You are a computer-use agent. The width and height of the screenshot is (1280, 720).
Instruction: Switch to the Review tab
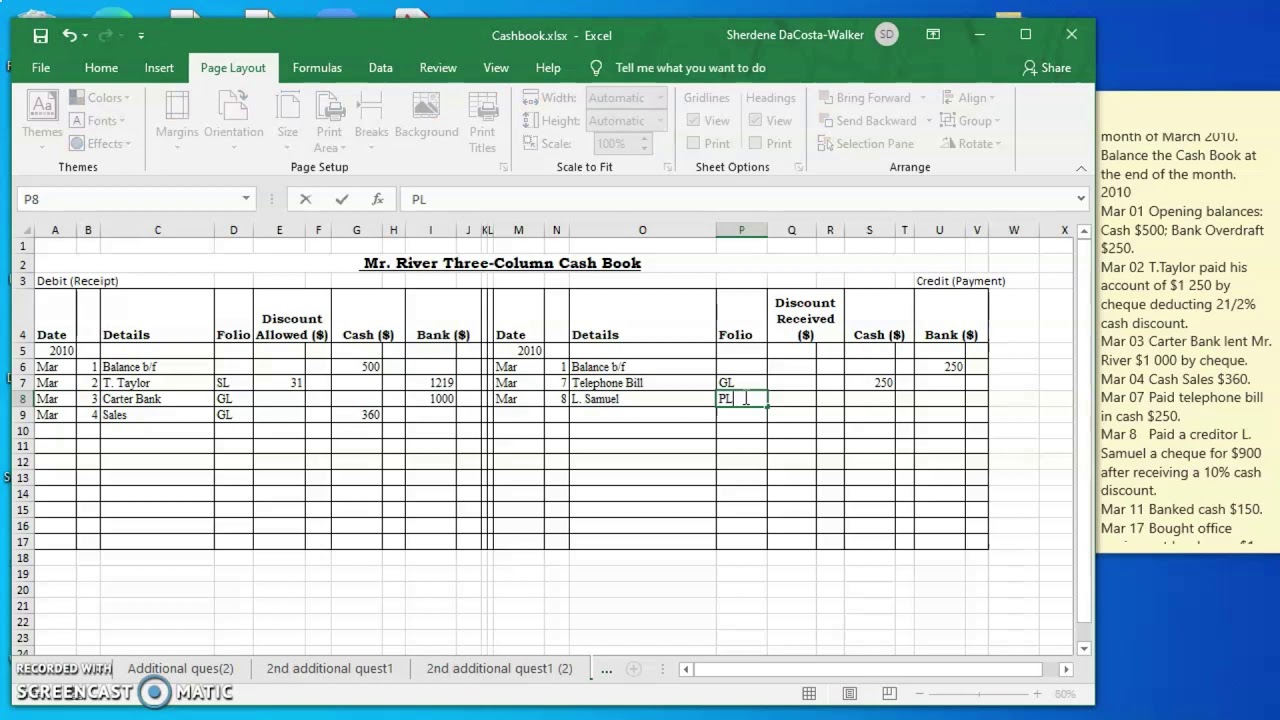point(438,68)
